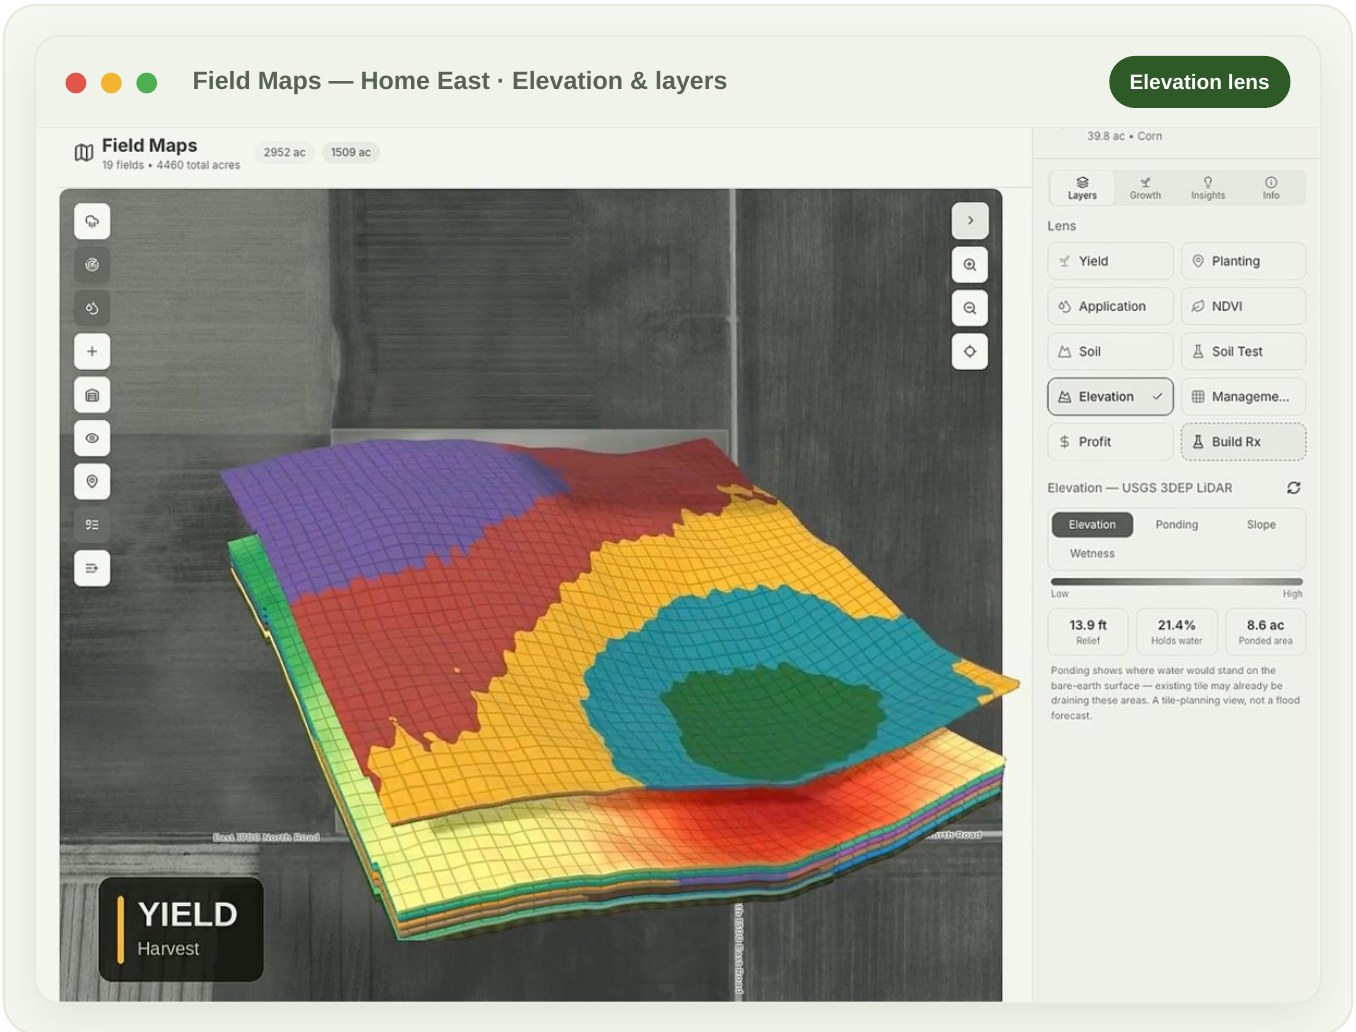Screen dimensions: 1356x1032
Task: Click the radar icon in map toolbar
Action: pyautogui.click(x=92, y=265)
